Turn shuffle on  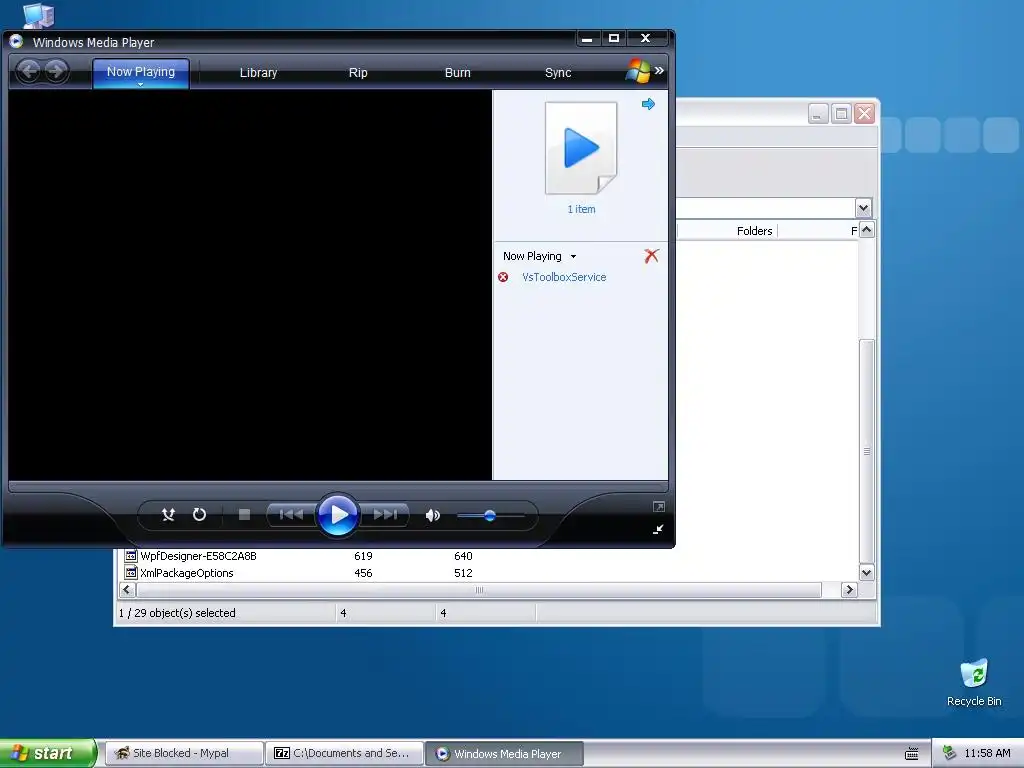coord(168,515)
